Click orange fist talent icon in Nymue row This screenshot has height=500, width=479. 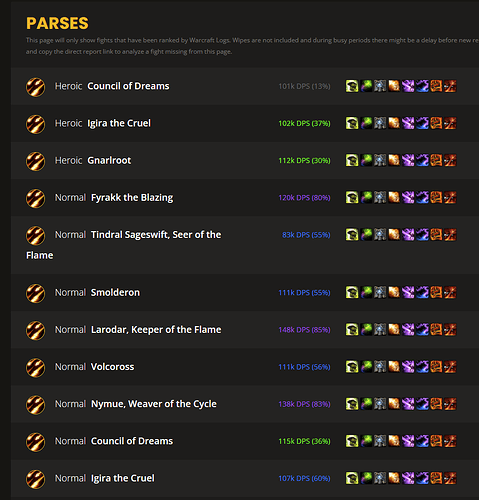tap(436, 404)
